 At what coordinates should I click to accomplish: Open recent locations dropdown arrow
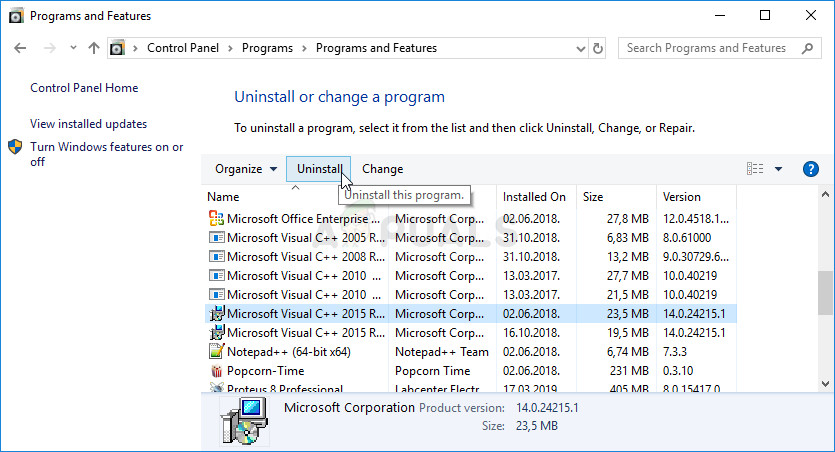[73, 48]
